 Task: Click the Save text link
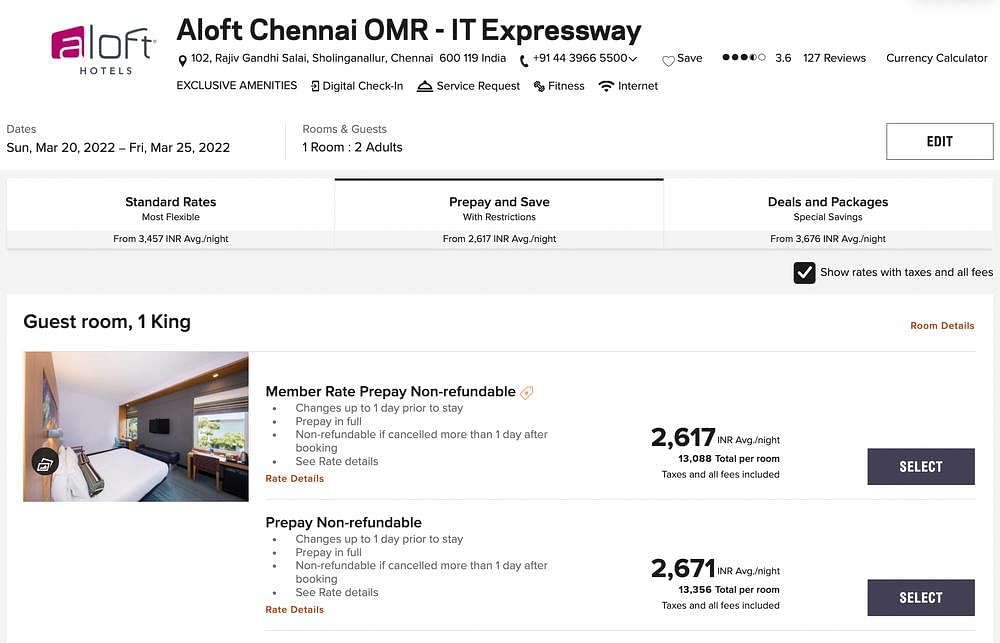pyautogui.click(x=689, y=58)
